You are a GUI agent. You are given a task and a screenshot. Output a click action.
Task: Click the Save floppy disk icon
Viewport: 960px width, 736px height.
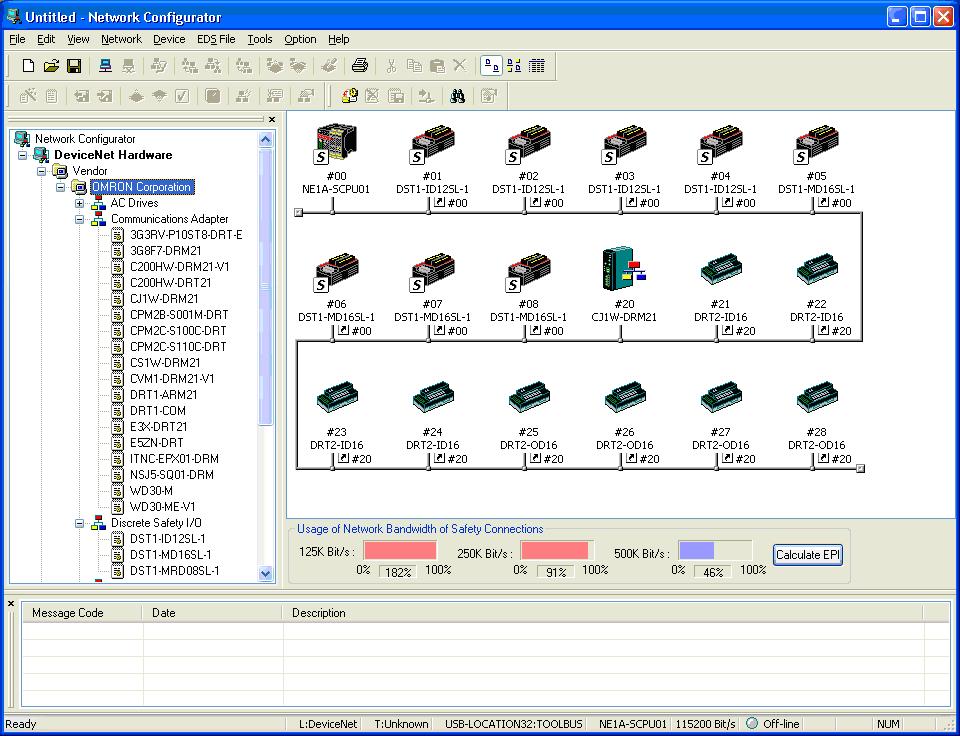coord(75,66)
